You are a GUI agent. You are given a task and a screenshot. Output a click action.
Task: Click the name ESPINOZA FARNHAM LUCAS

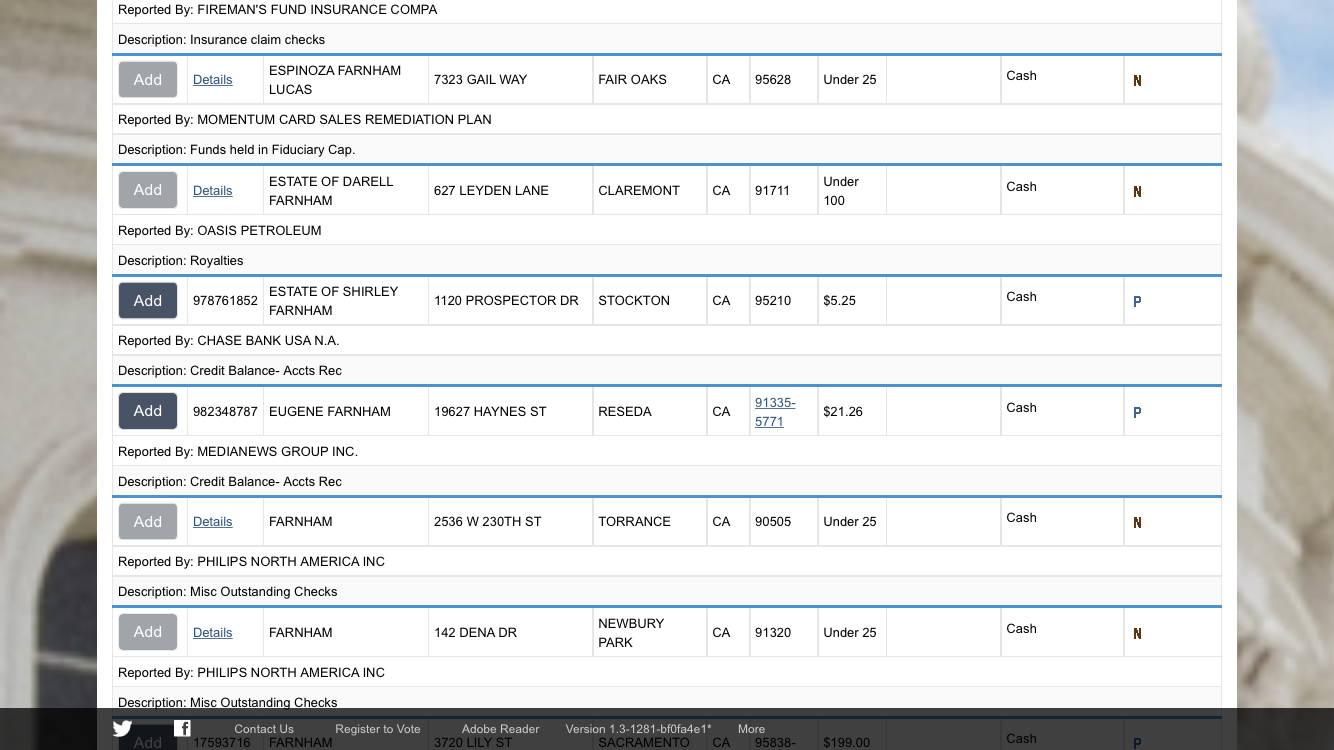click(335, 80)
